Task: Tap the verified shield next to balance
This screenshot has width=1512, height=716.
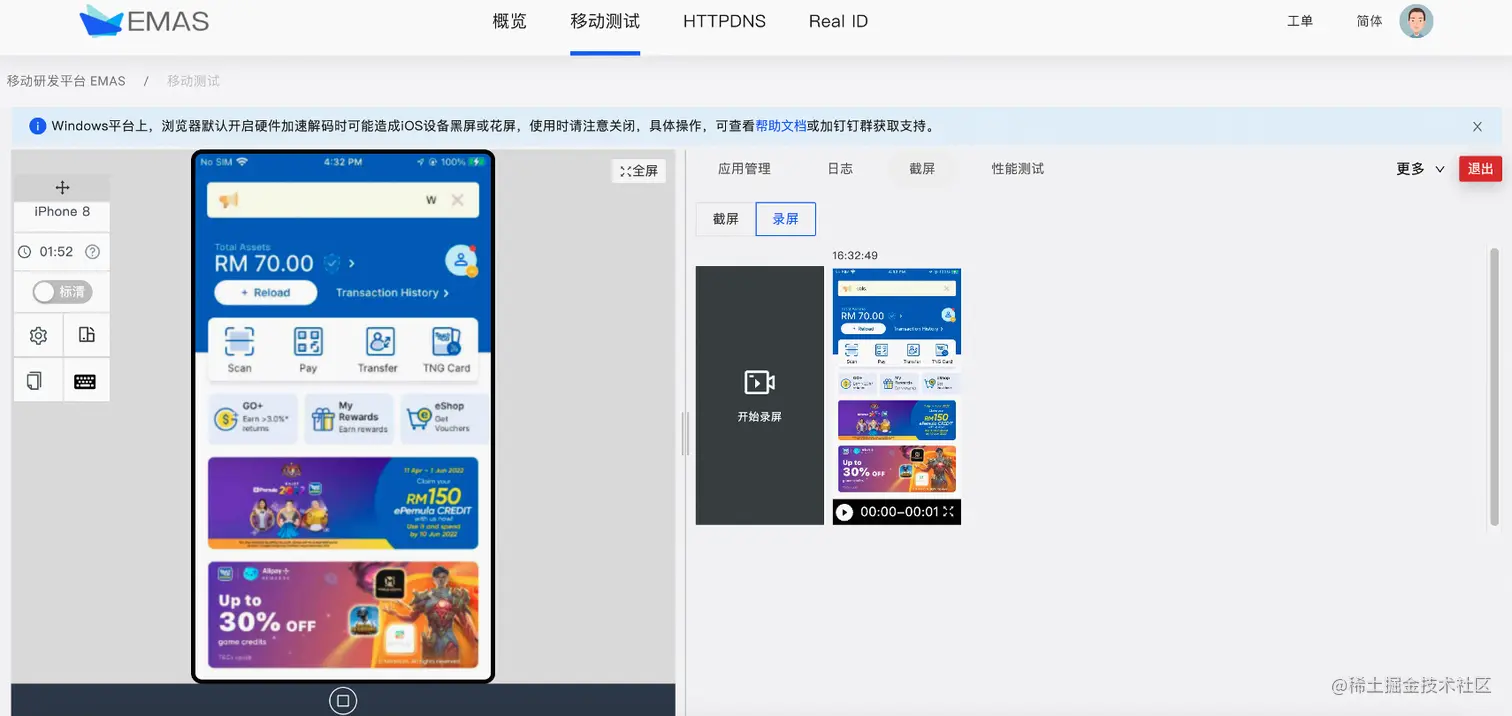Action: pos(332,263)
